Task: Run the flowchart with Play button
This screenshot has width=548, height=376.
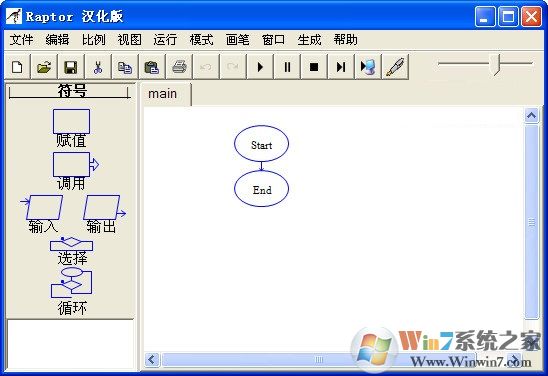Action: pyautogui.click(x=260, y=66)
